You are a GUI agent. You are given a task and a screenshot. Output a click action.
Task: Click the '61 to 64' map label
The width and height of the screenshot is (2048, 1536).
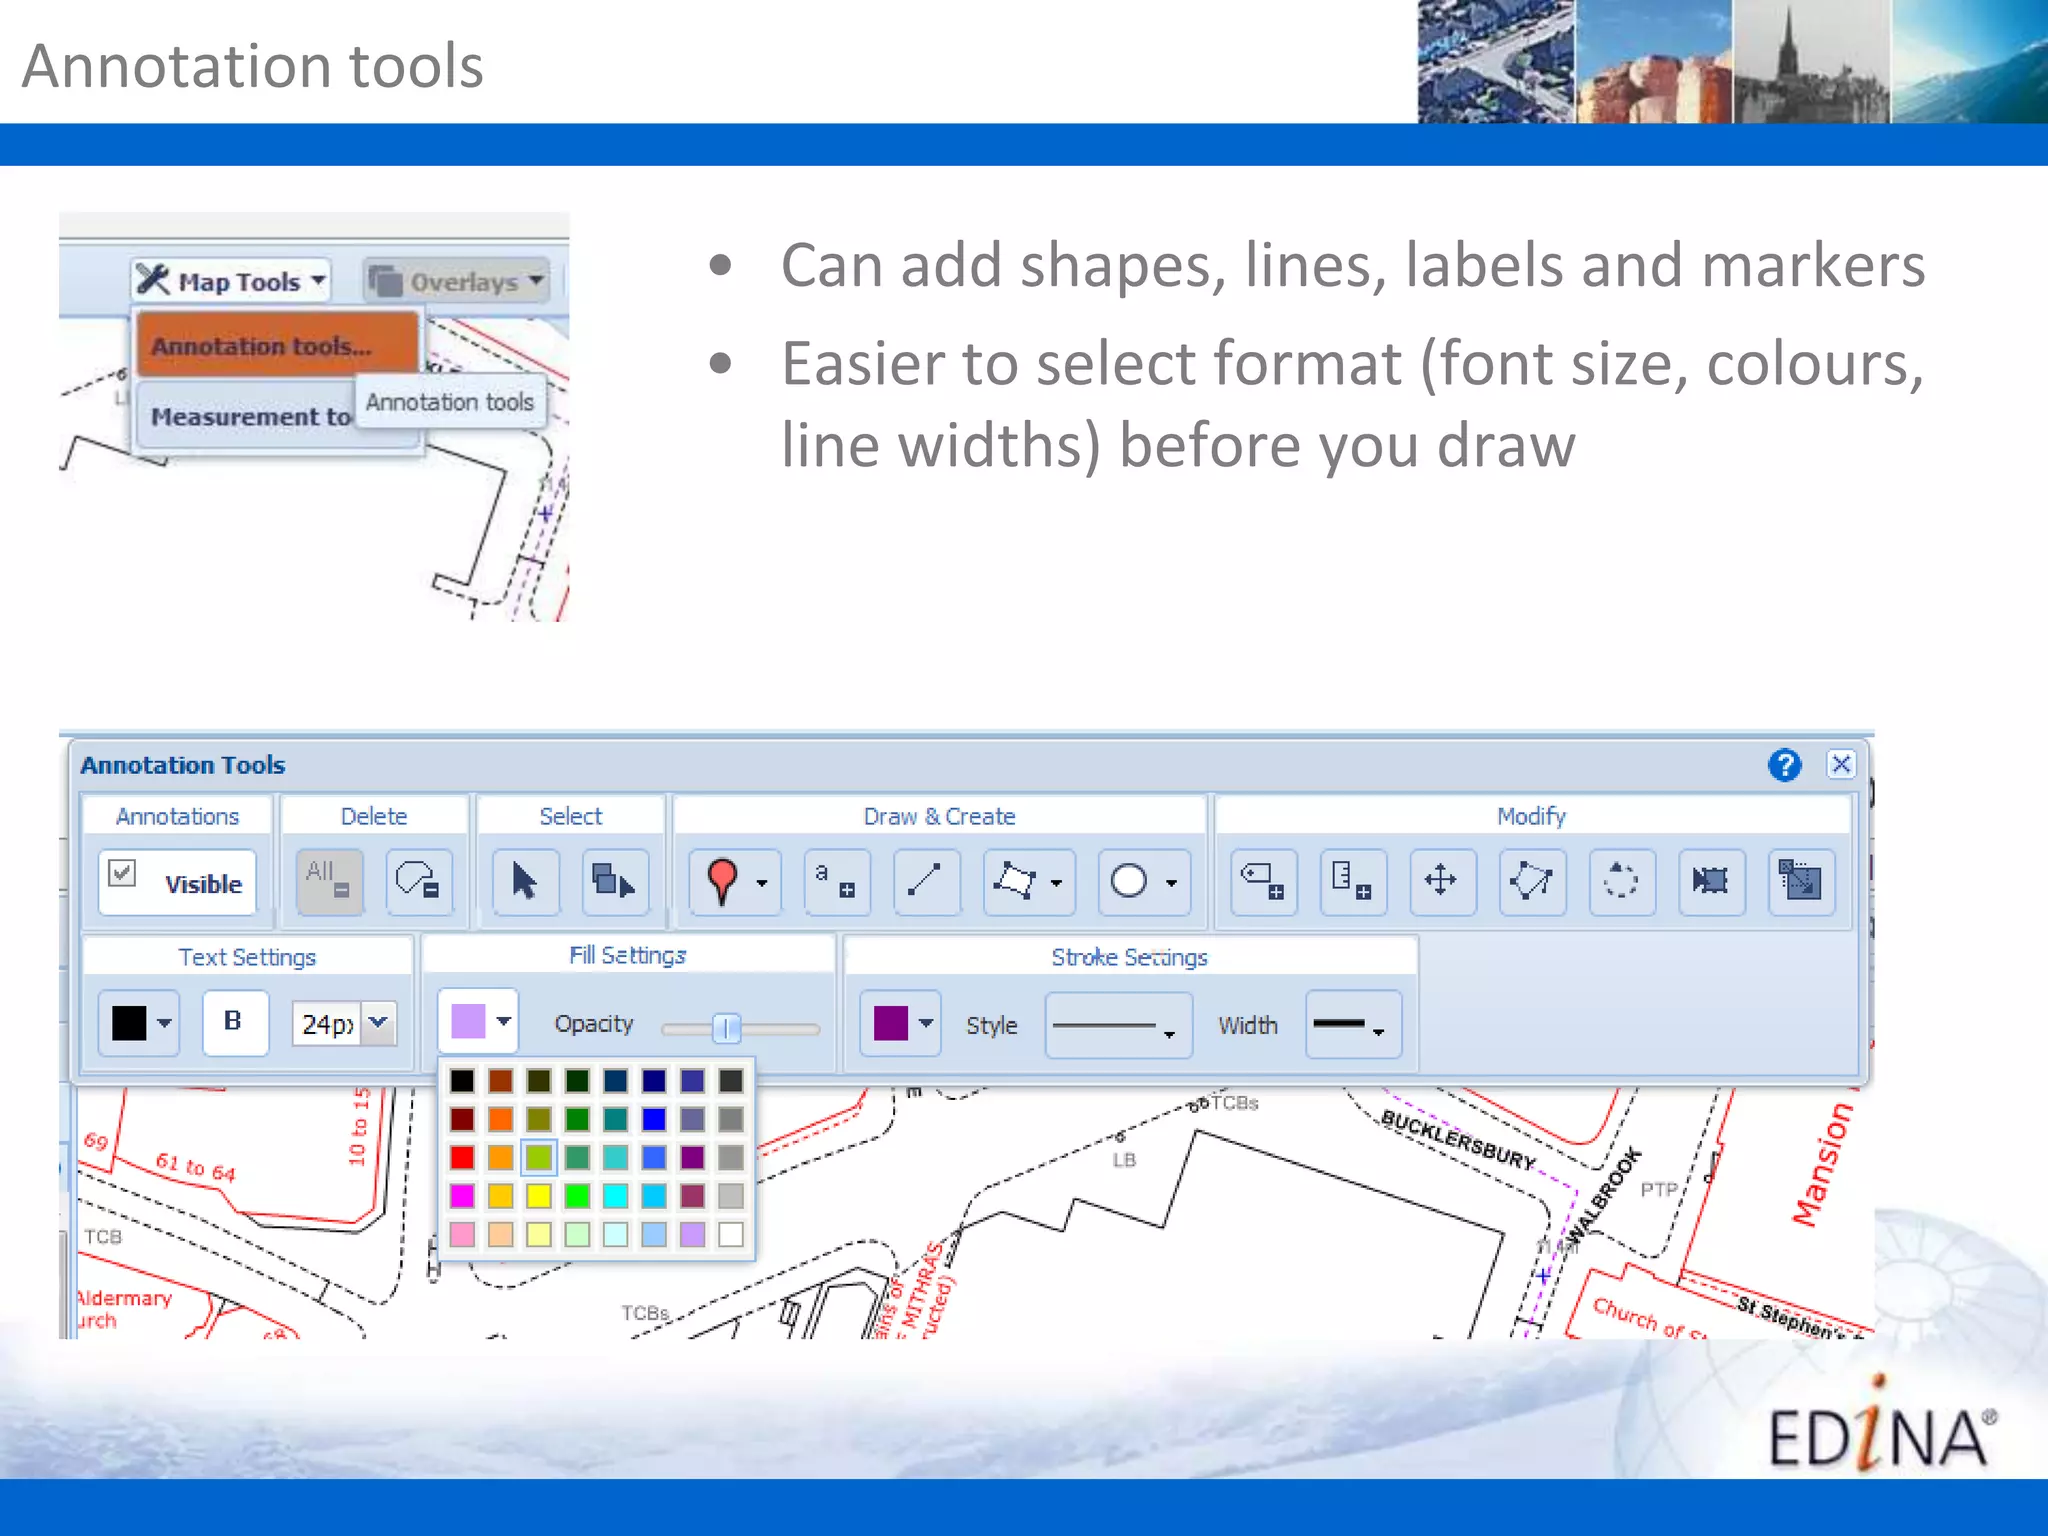pos(195,1167)
